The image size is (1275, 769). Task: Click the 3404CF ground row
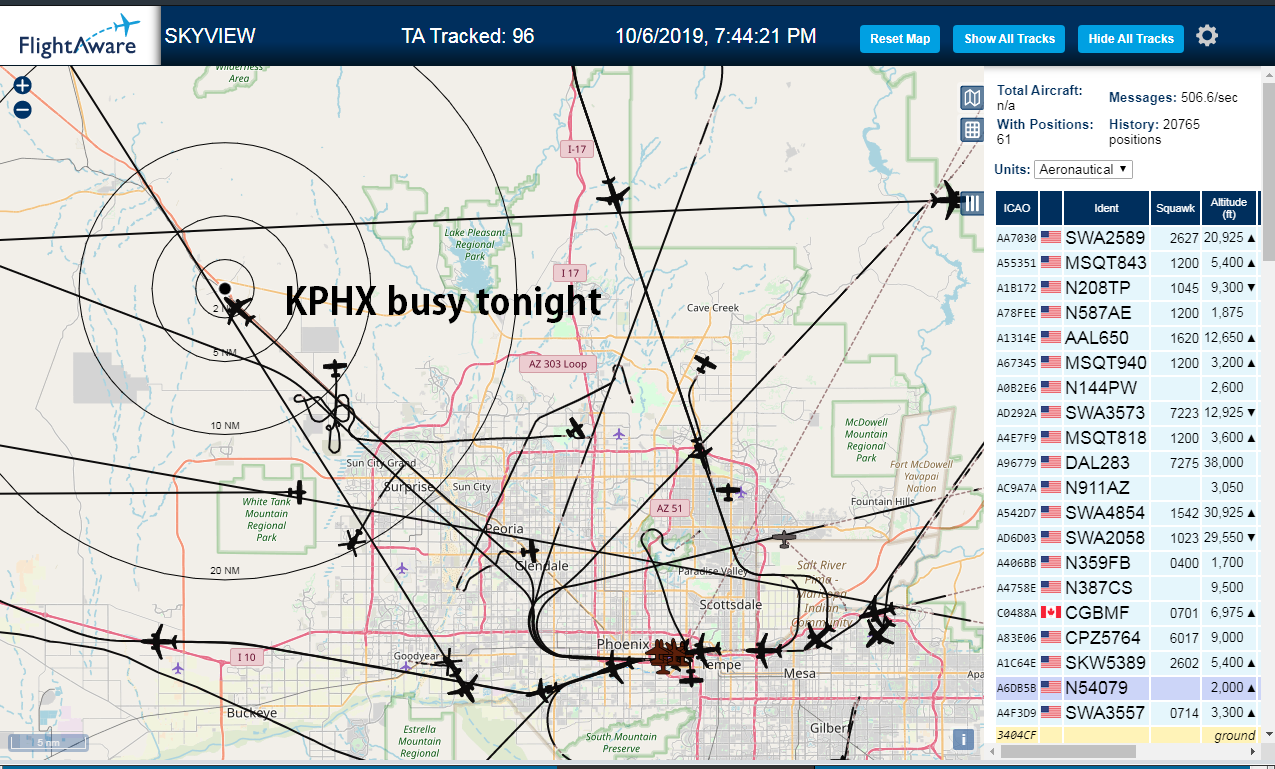pos(1127,735)
